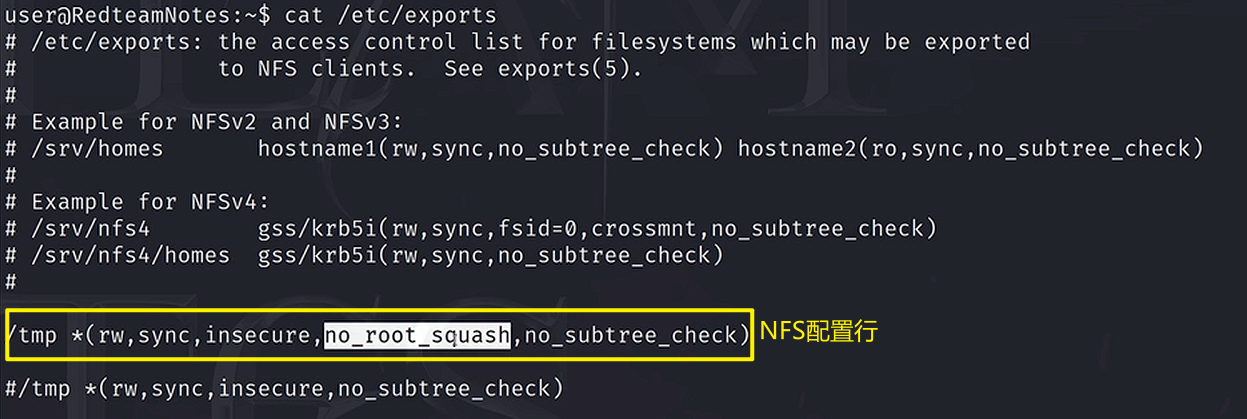The height and width of the screenshot is (419, 1247).
Task: Click the yellow 'NFS配置行' annotation label
Action: click(818, 333)
